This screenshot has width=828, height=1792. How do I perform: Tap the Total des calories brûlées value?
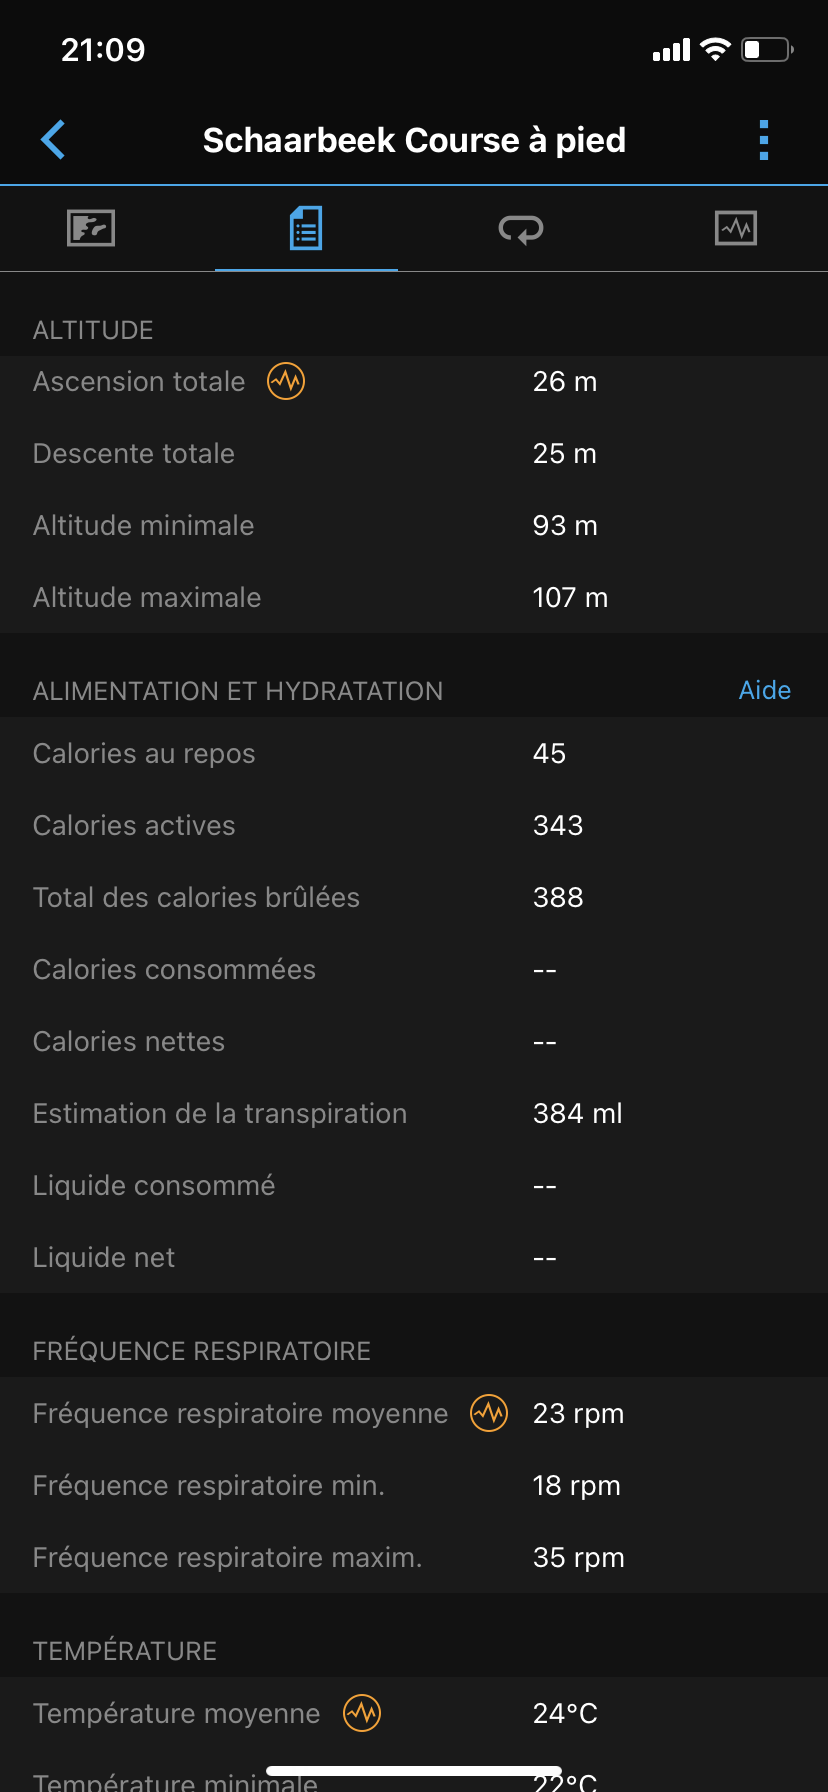pos(558,898)
